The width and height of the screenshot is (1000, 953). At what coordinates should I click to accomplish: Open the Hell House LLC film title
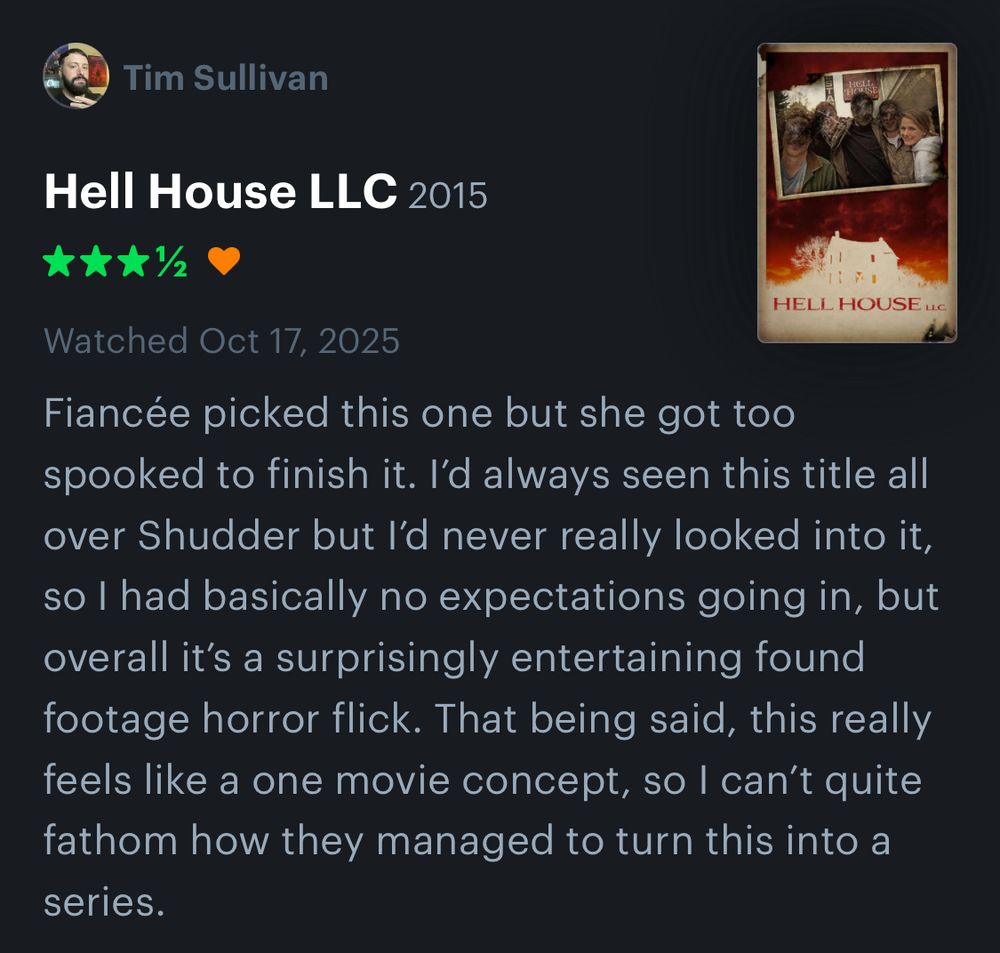tap(221, 191)
